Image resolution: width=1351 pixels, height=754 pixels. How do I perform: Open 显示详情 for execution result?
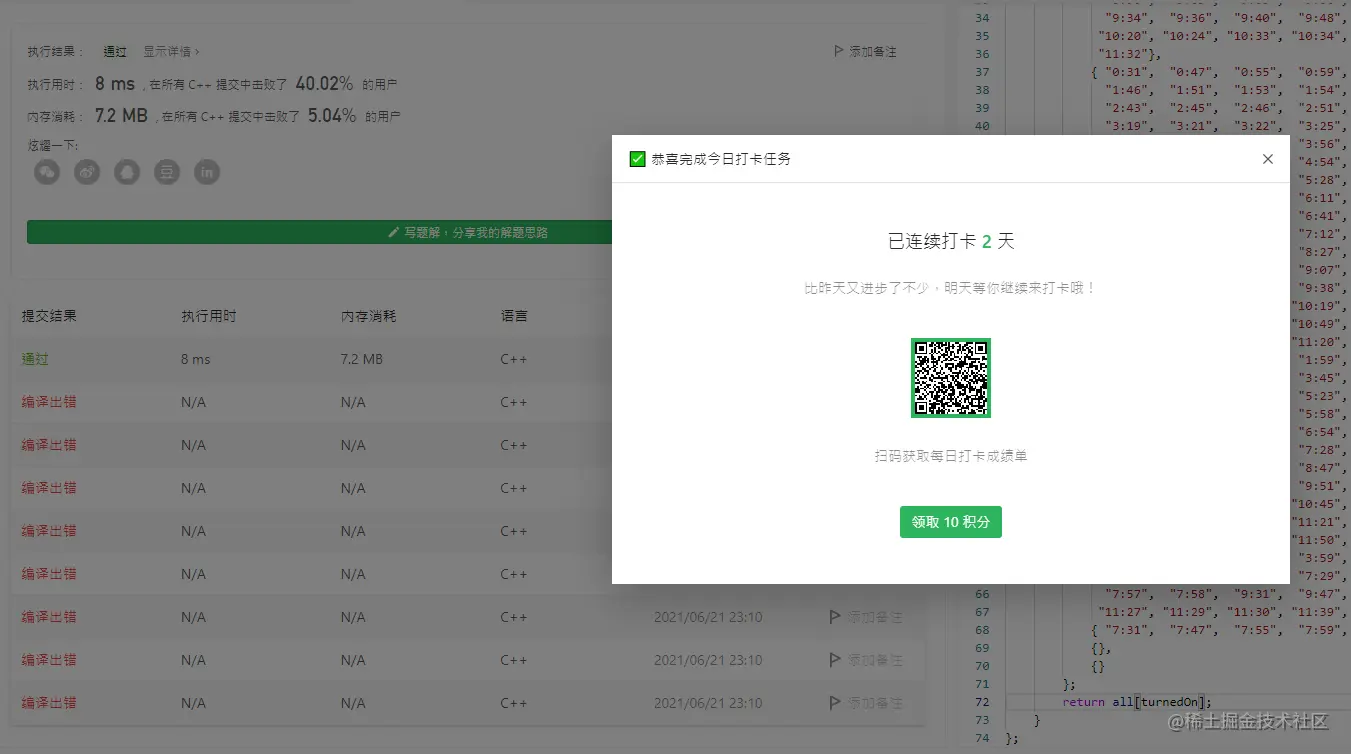point(171,51)
